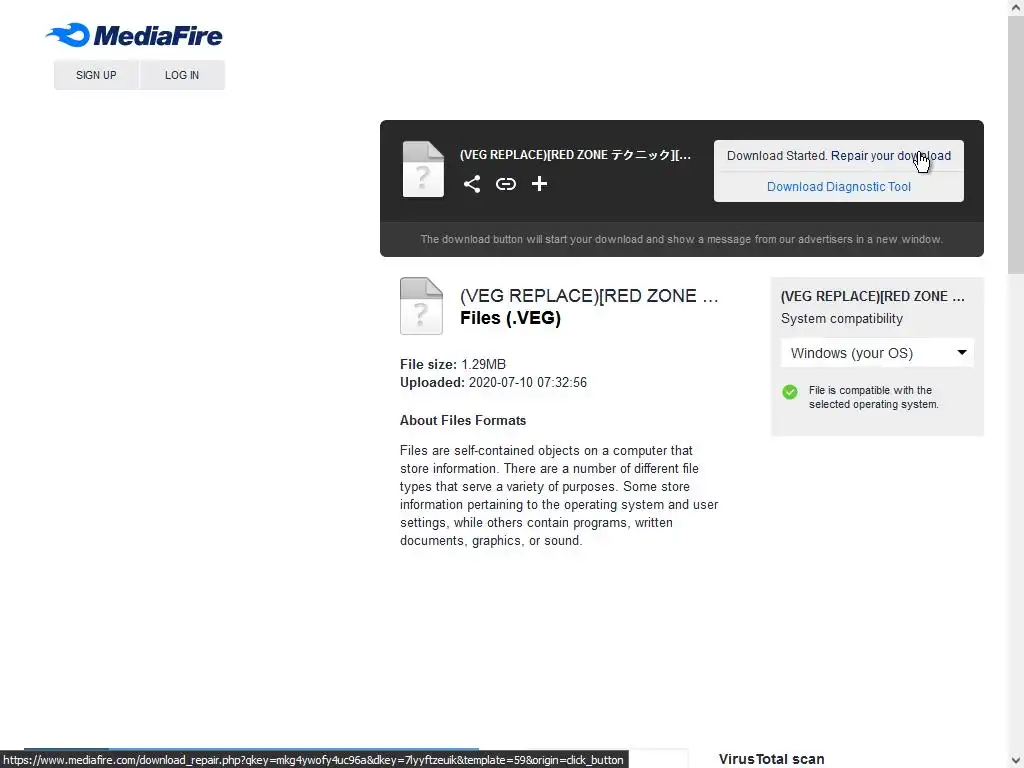The height and width of the screenshot is (768, 1024).
Task: Click the System compatibility label
Action: click(x=842, y=319)
